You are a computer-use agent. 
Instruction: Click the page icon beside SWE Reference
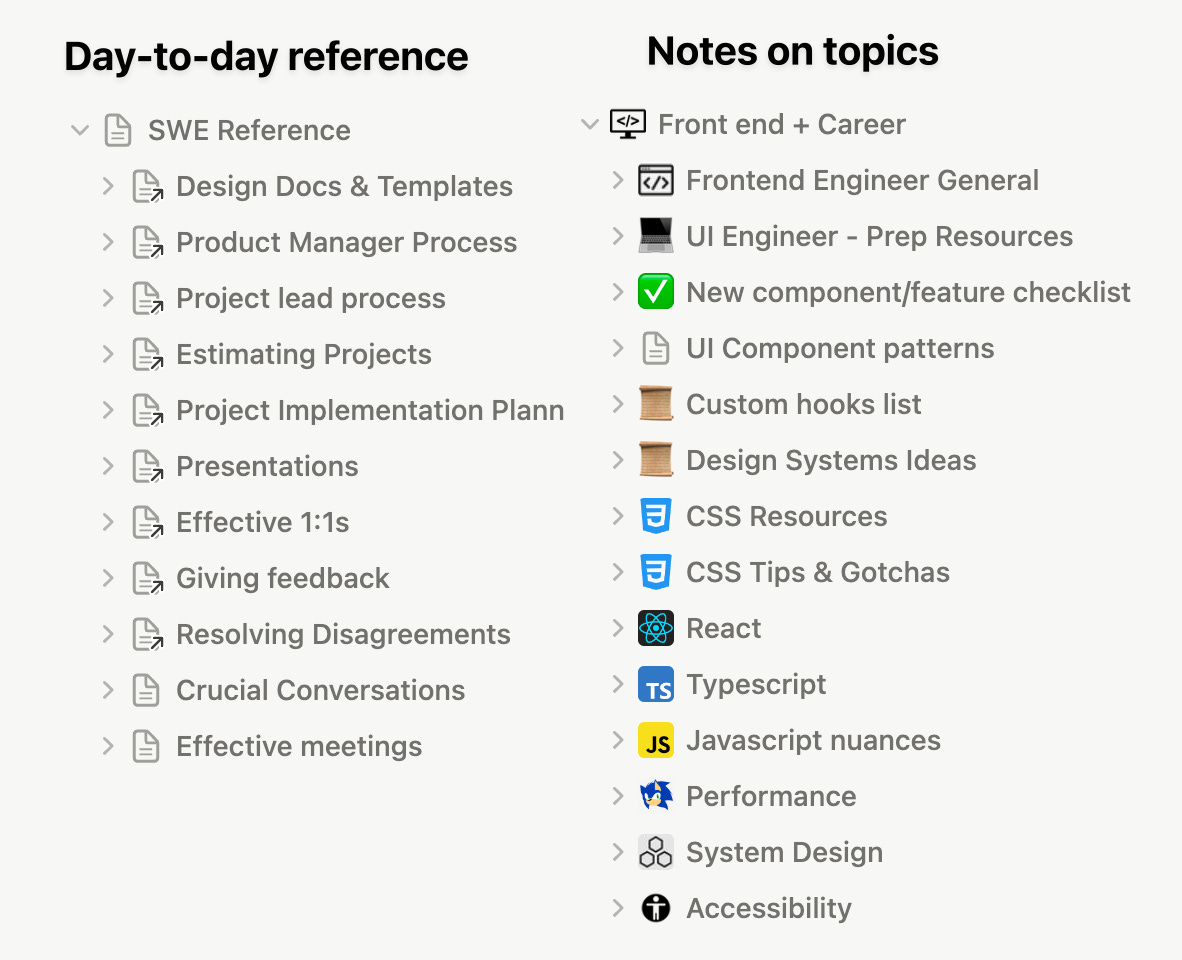(117, 130)
